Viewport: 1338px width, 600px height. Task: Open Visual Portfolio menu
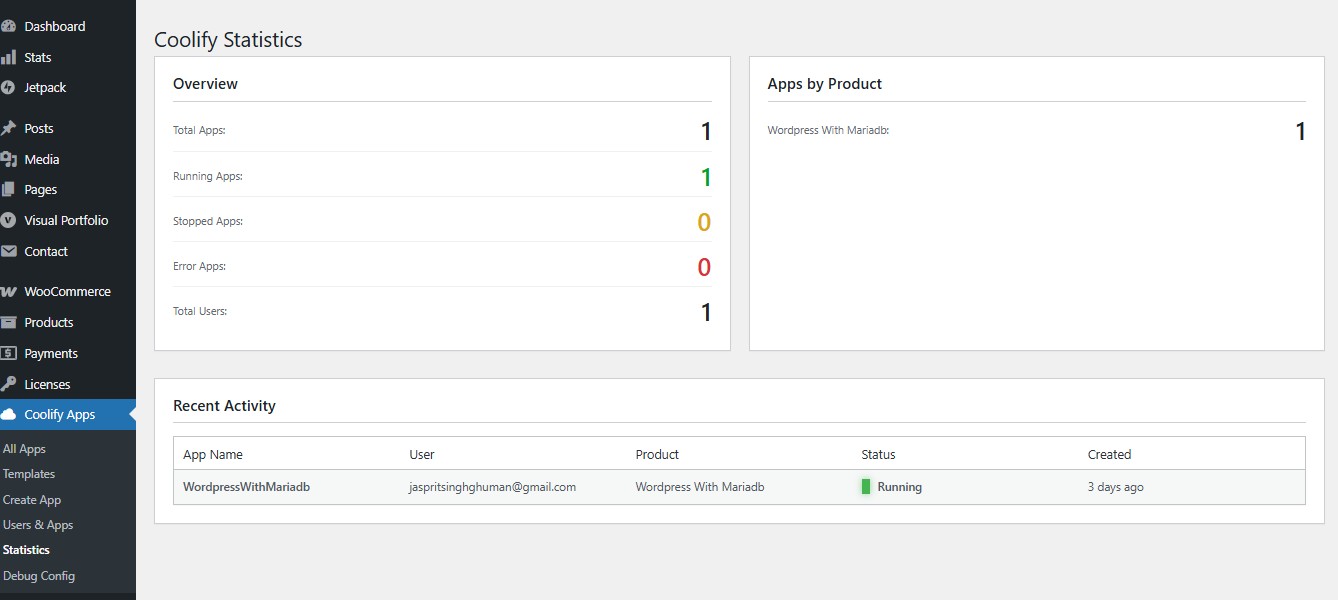click(x=68, y=220)
